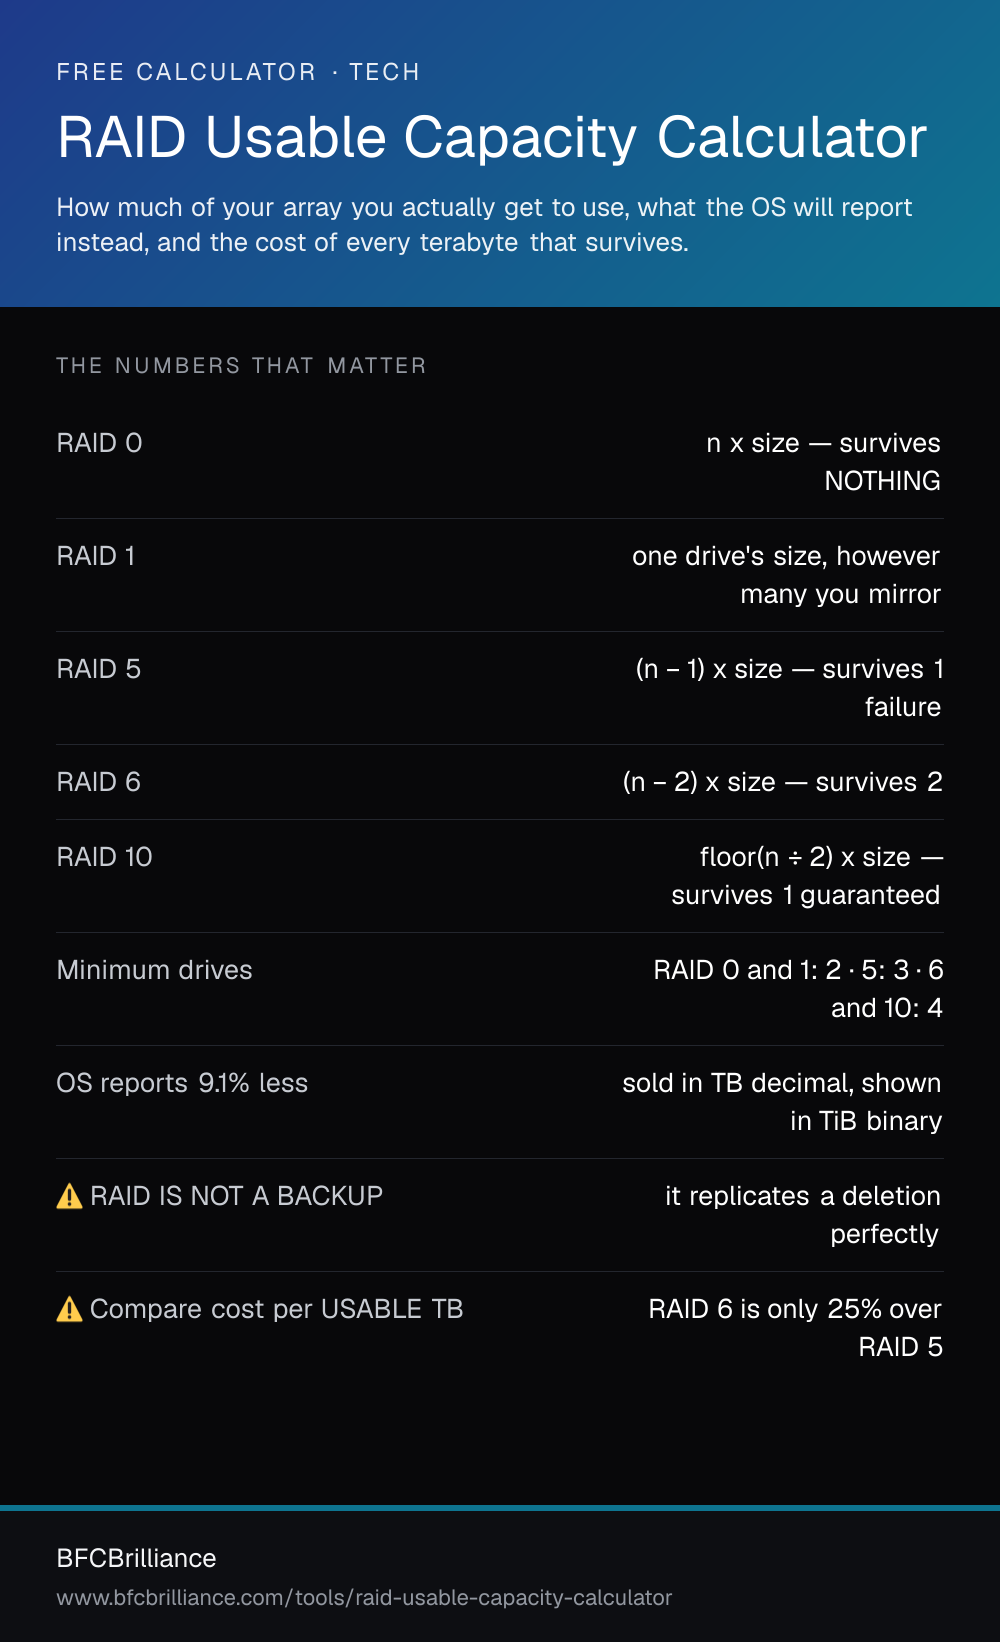Click the 'floor(n ÷ 2) x size' formula text

pyautogui.click(x=805, y=857)
